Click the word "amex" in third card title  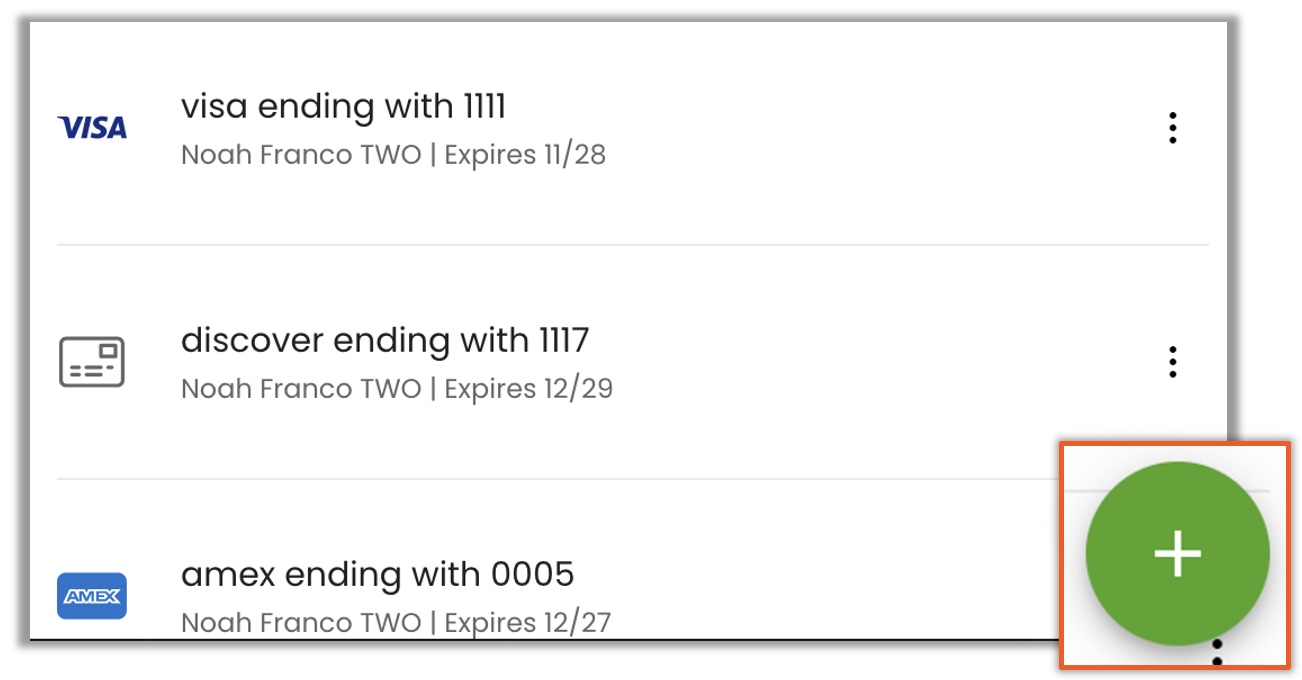(228, 576)
